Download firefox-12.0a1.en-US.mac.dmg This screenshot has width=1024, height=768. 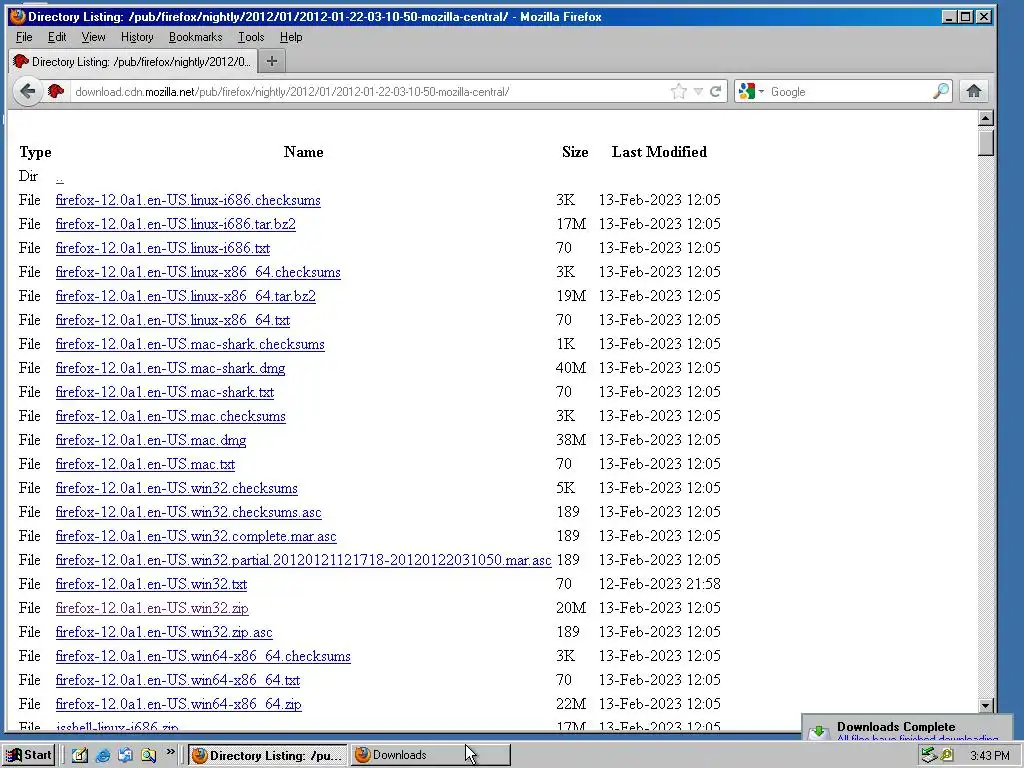[151, 440]
